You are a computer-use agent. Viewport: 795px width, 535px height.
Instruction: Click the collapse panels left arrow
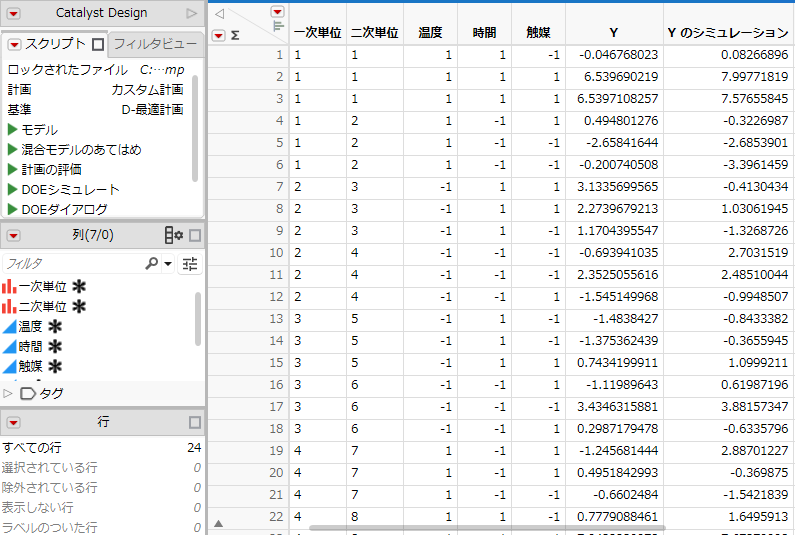click(x=219, y=14)
